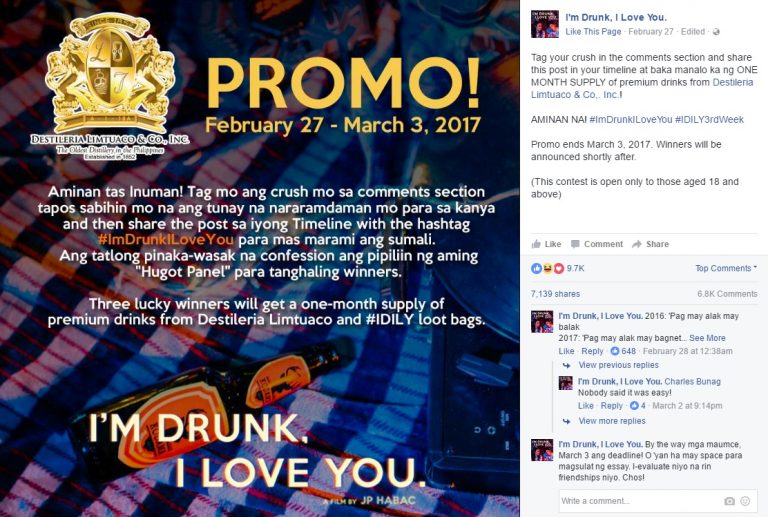Open the Destileria Limtuaco & Co. link
The image size is (768, 517).
tap(642, 89)
